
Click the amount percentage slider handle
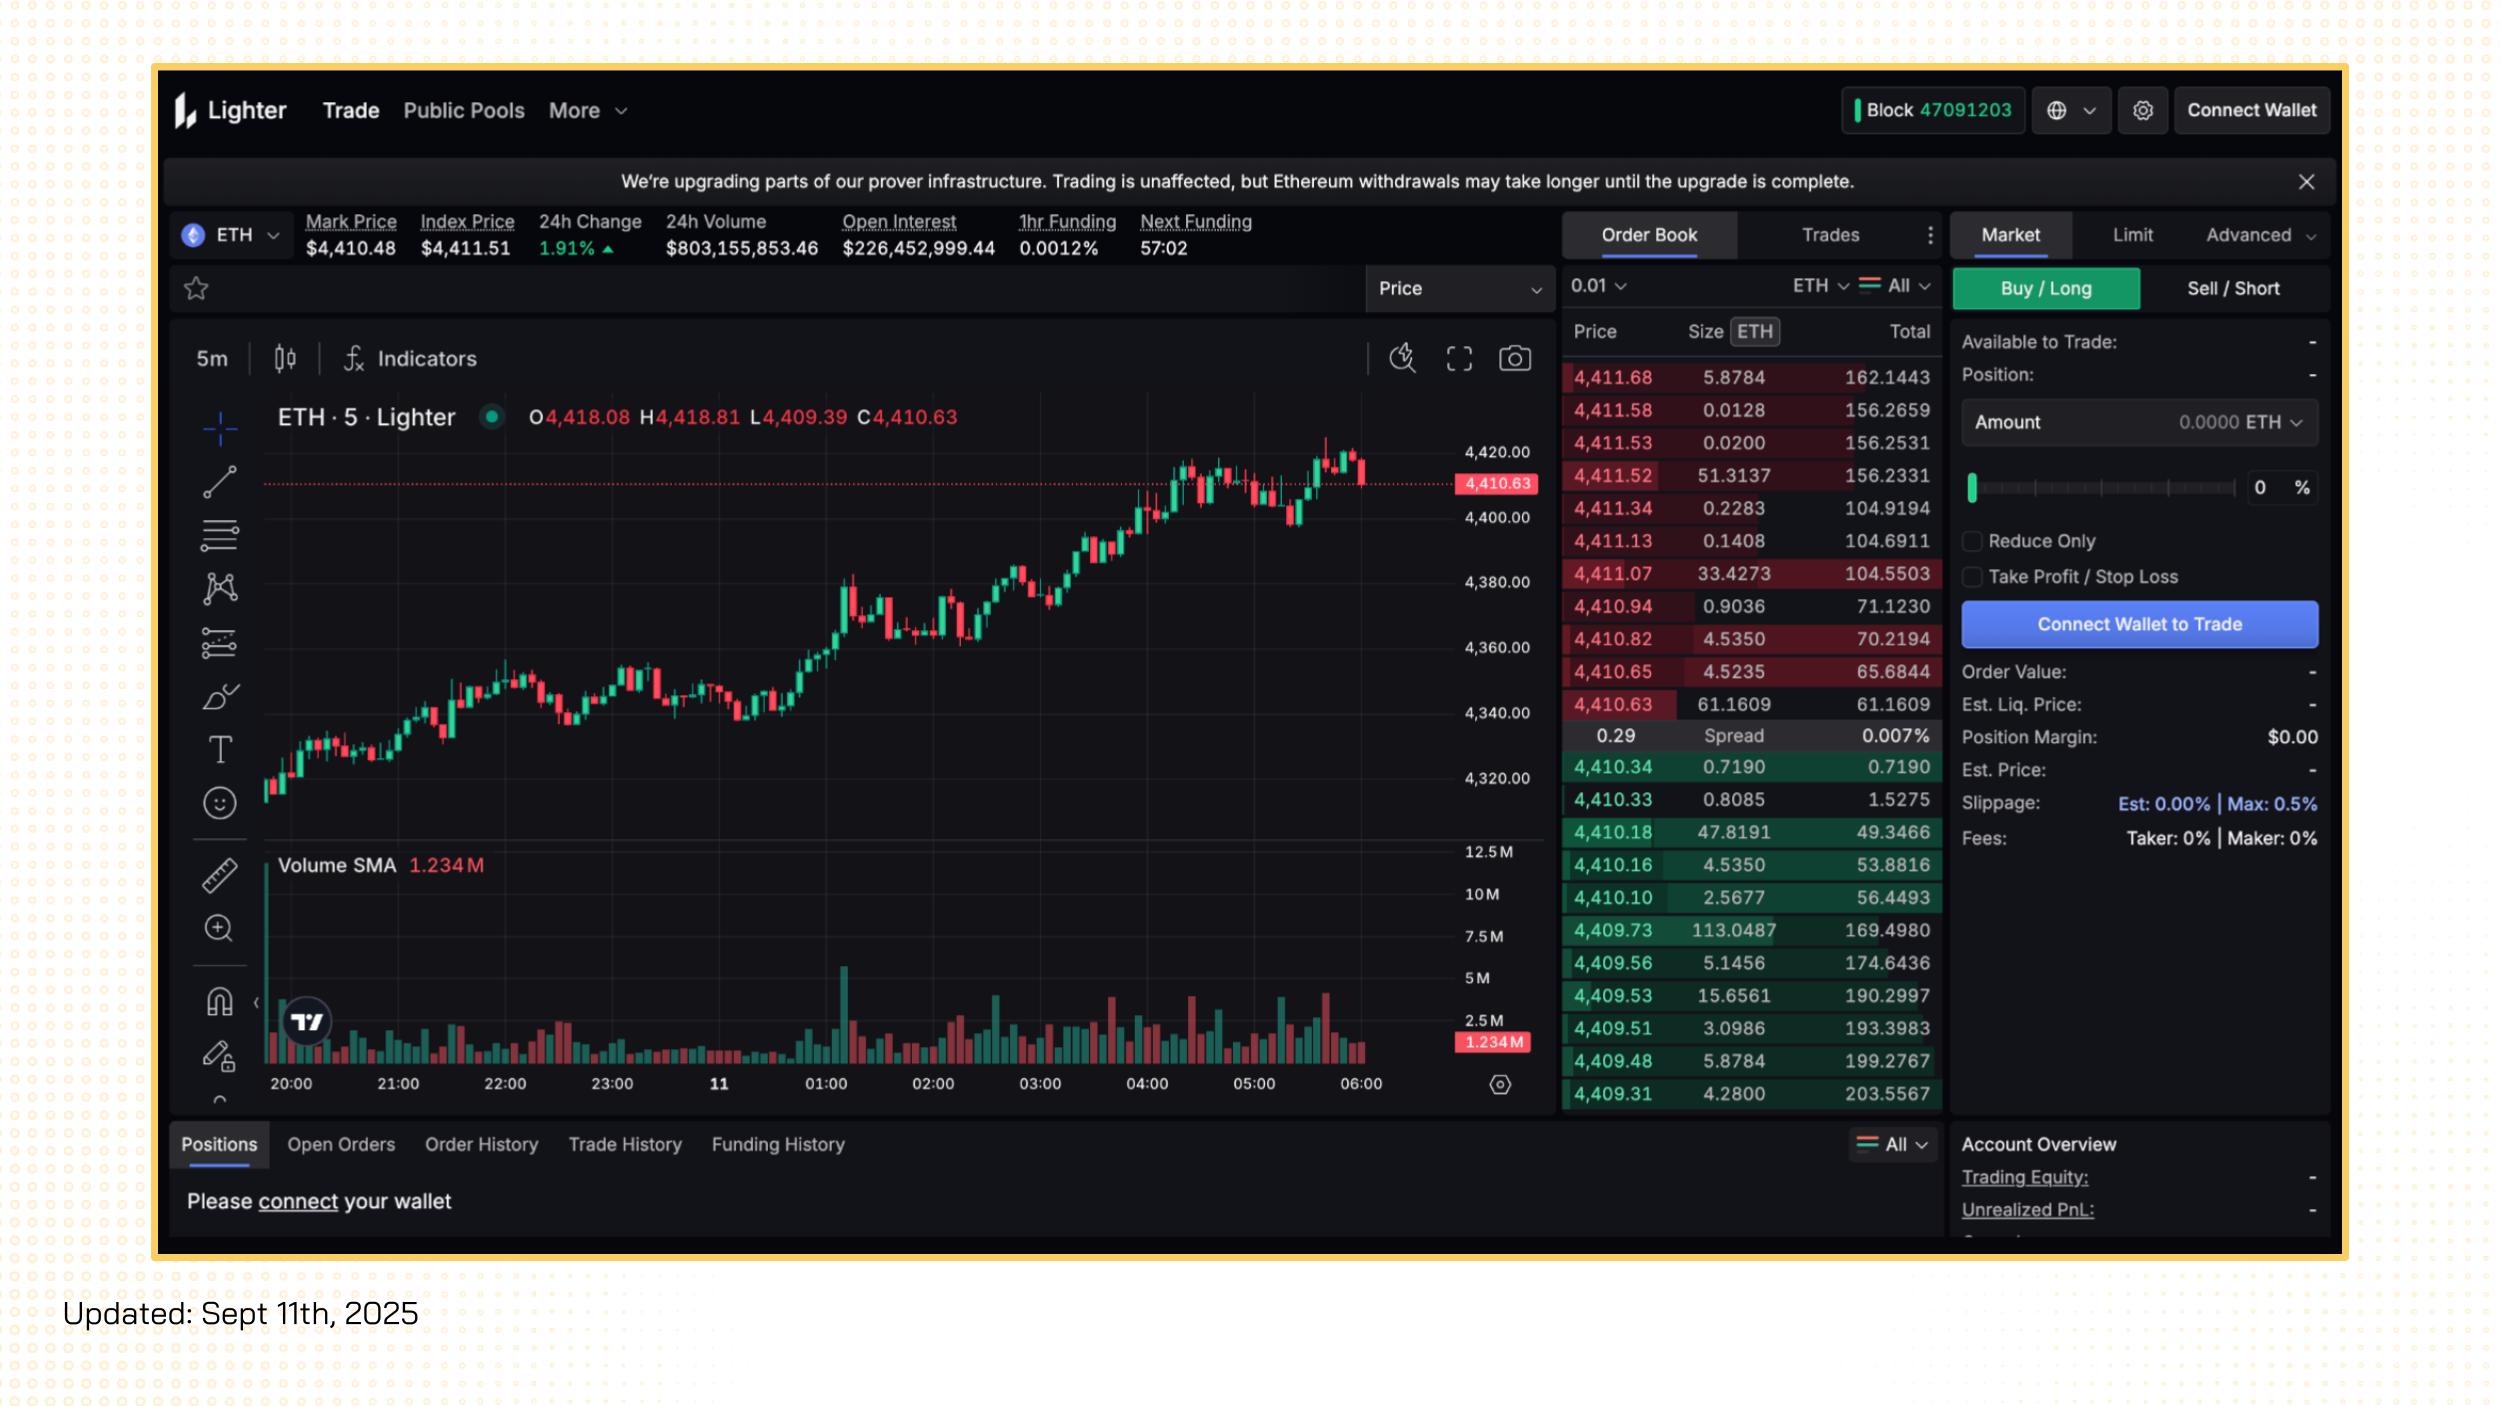coord(1972,488)
